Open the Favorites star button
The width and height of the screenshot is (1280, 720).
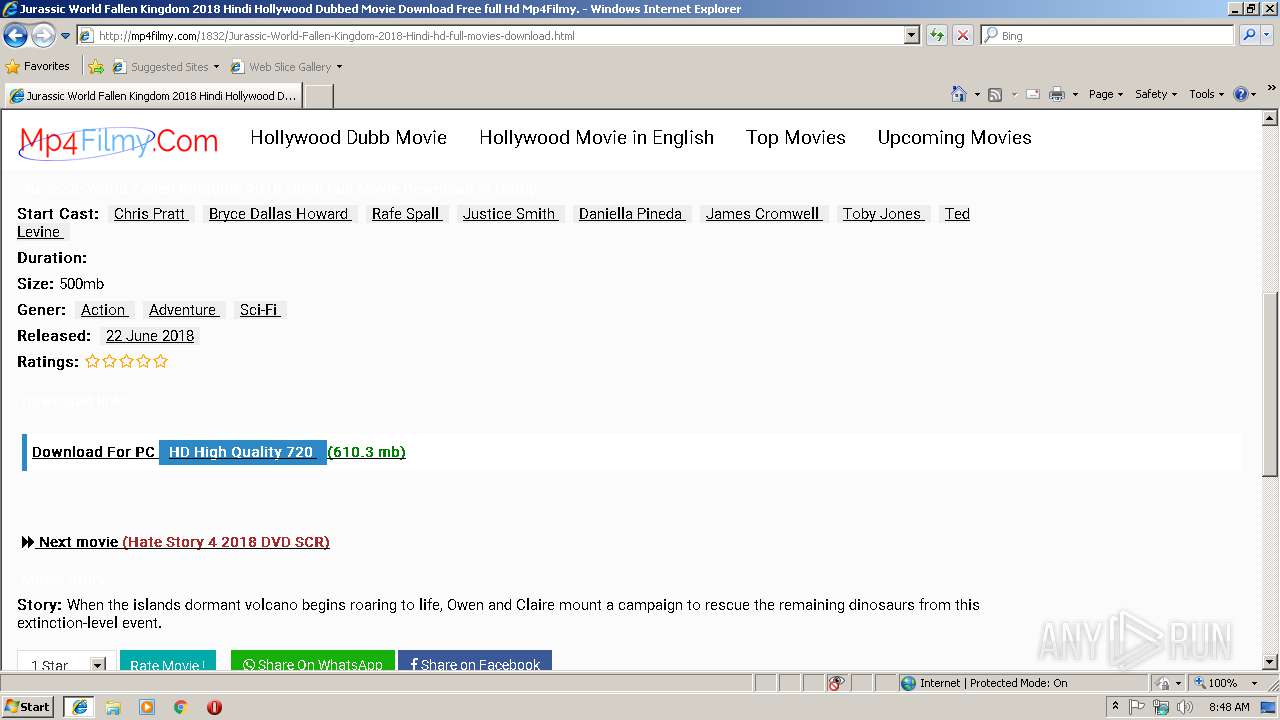[38, 66]
